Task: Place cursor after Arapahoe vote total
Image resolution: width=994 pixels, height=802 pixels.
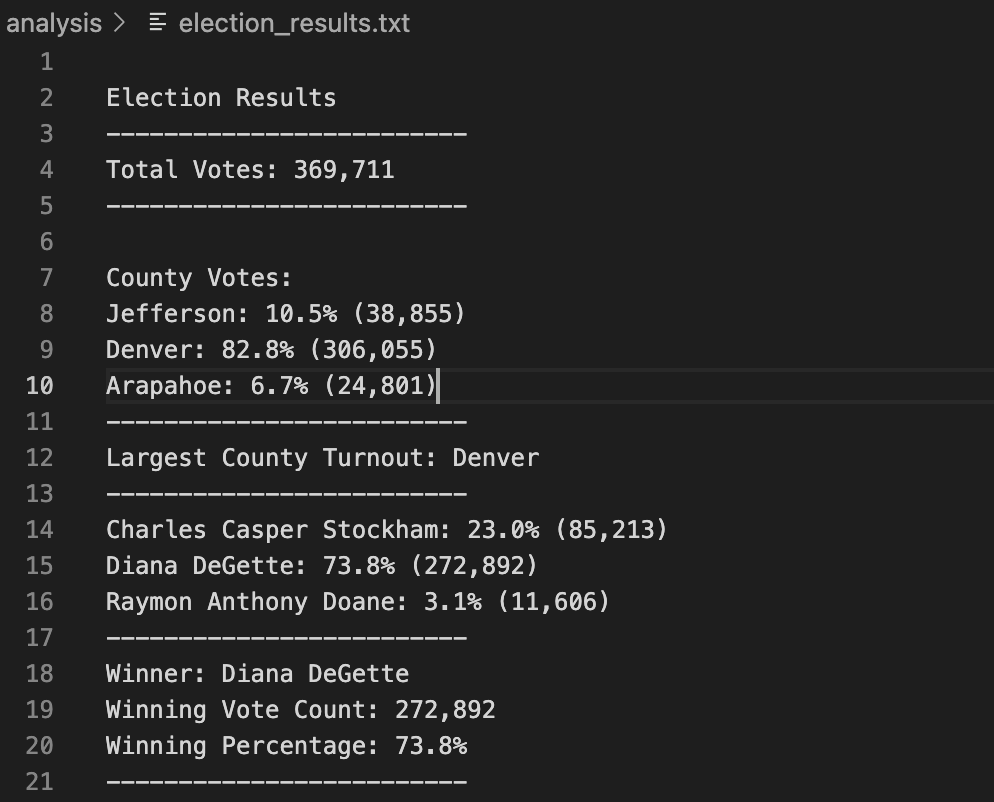Action: 437,385
